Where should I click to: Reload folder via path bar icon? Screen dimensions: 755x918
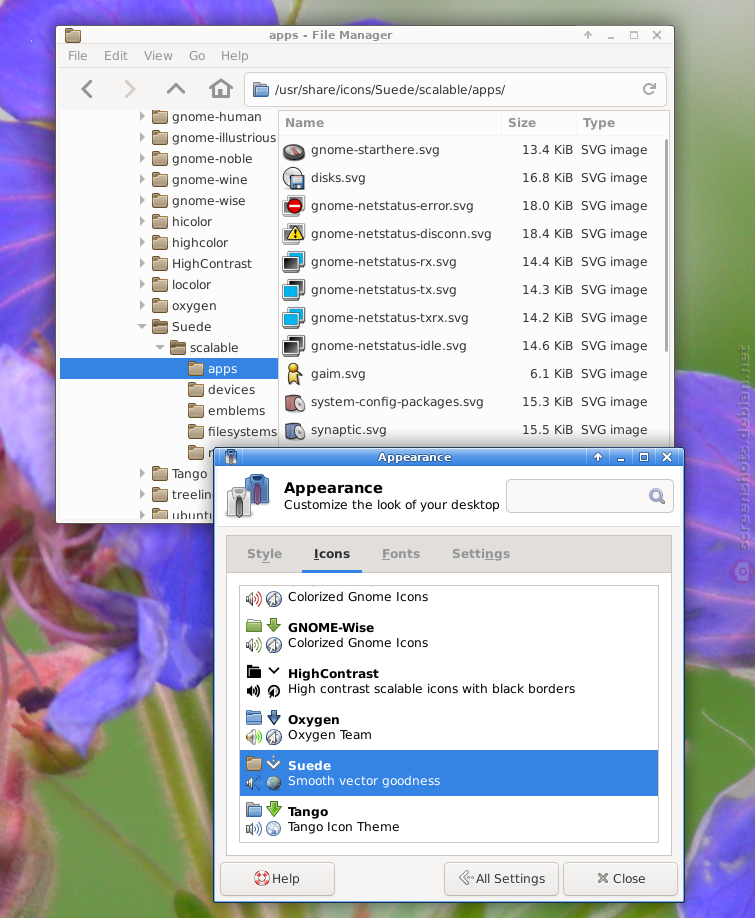coord(649,89)
